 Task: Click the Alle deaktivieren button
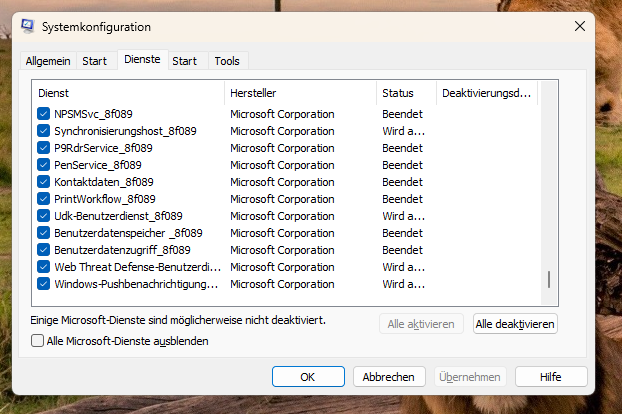click(515, 324)
